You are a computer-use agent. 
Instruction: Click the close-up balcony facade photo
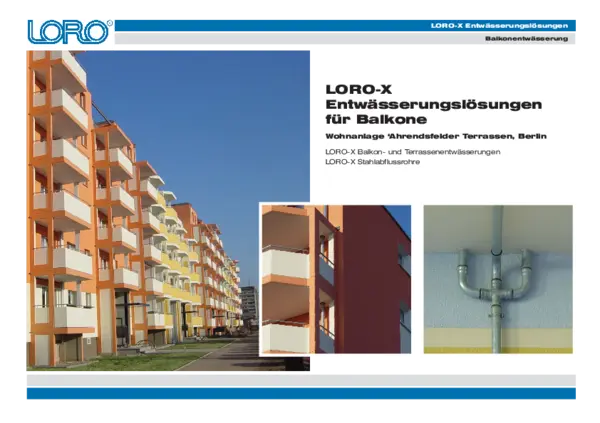coord(336,279)
